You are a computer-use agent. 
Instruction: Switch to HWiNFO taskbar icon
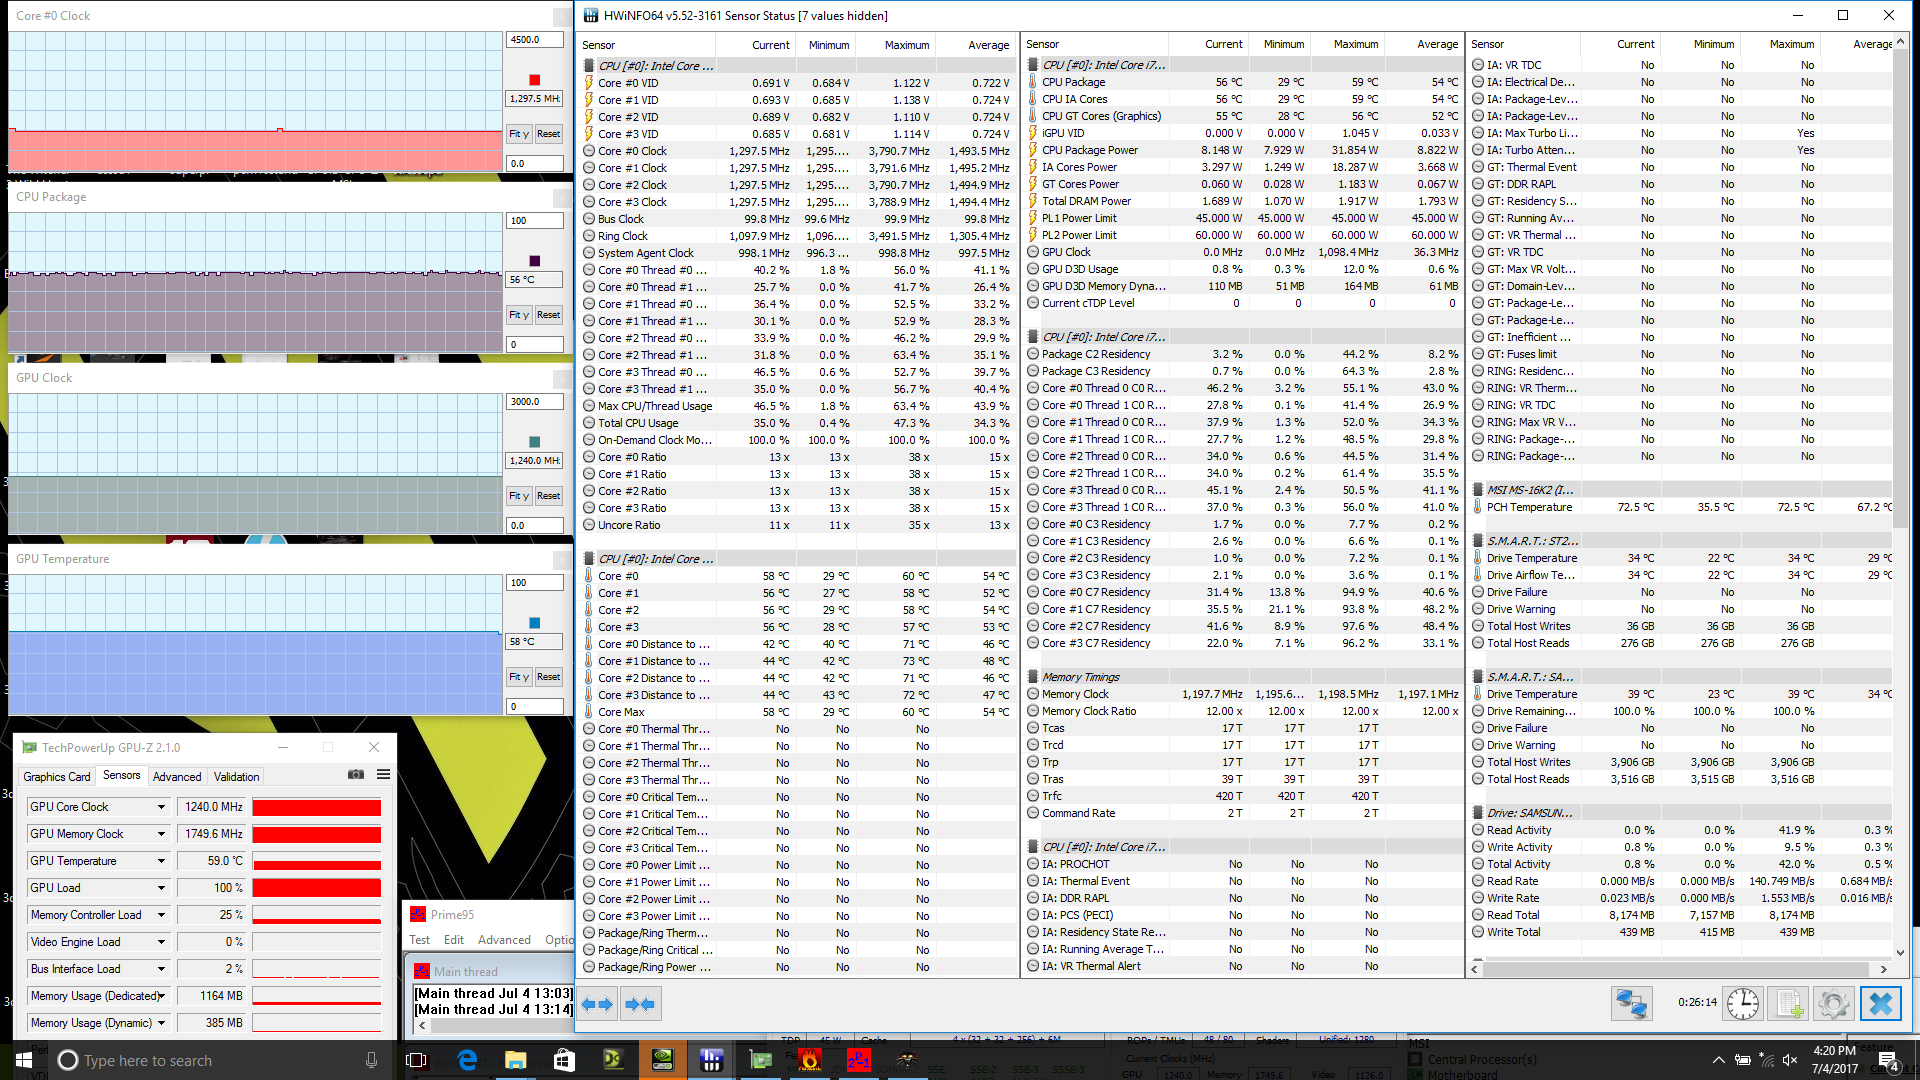point(711,1060)
